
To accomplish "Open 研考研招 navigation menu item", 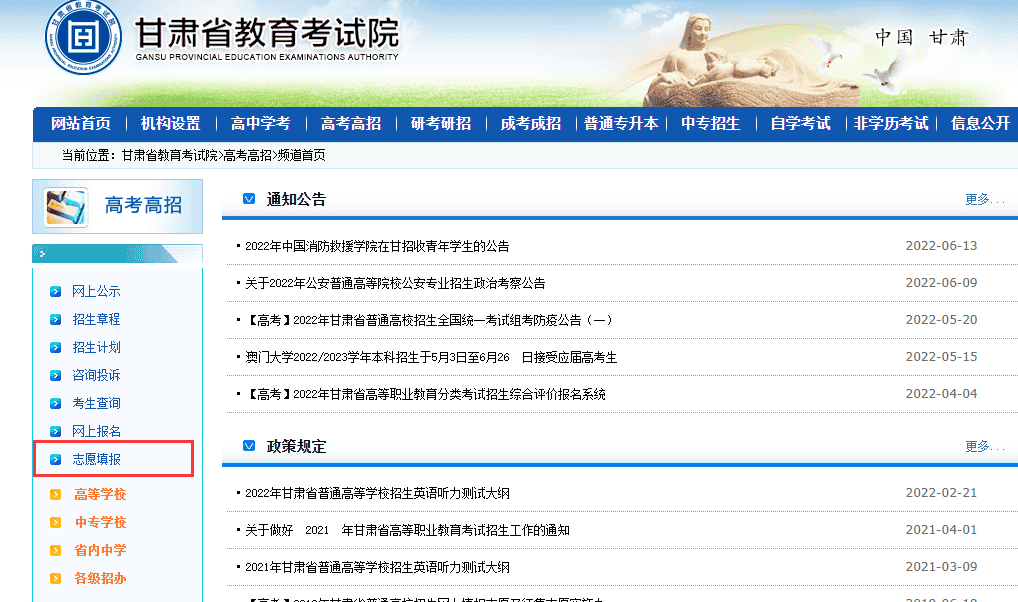I will [x=440, y=124].
